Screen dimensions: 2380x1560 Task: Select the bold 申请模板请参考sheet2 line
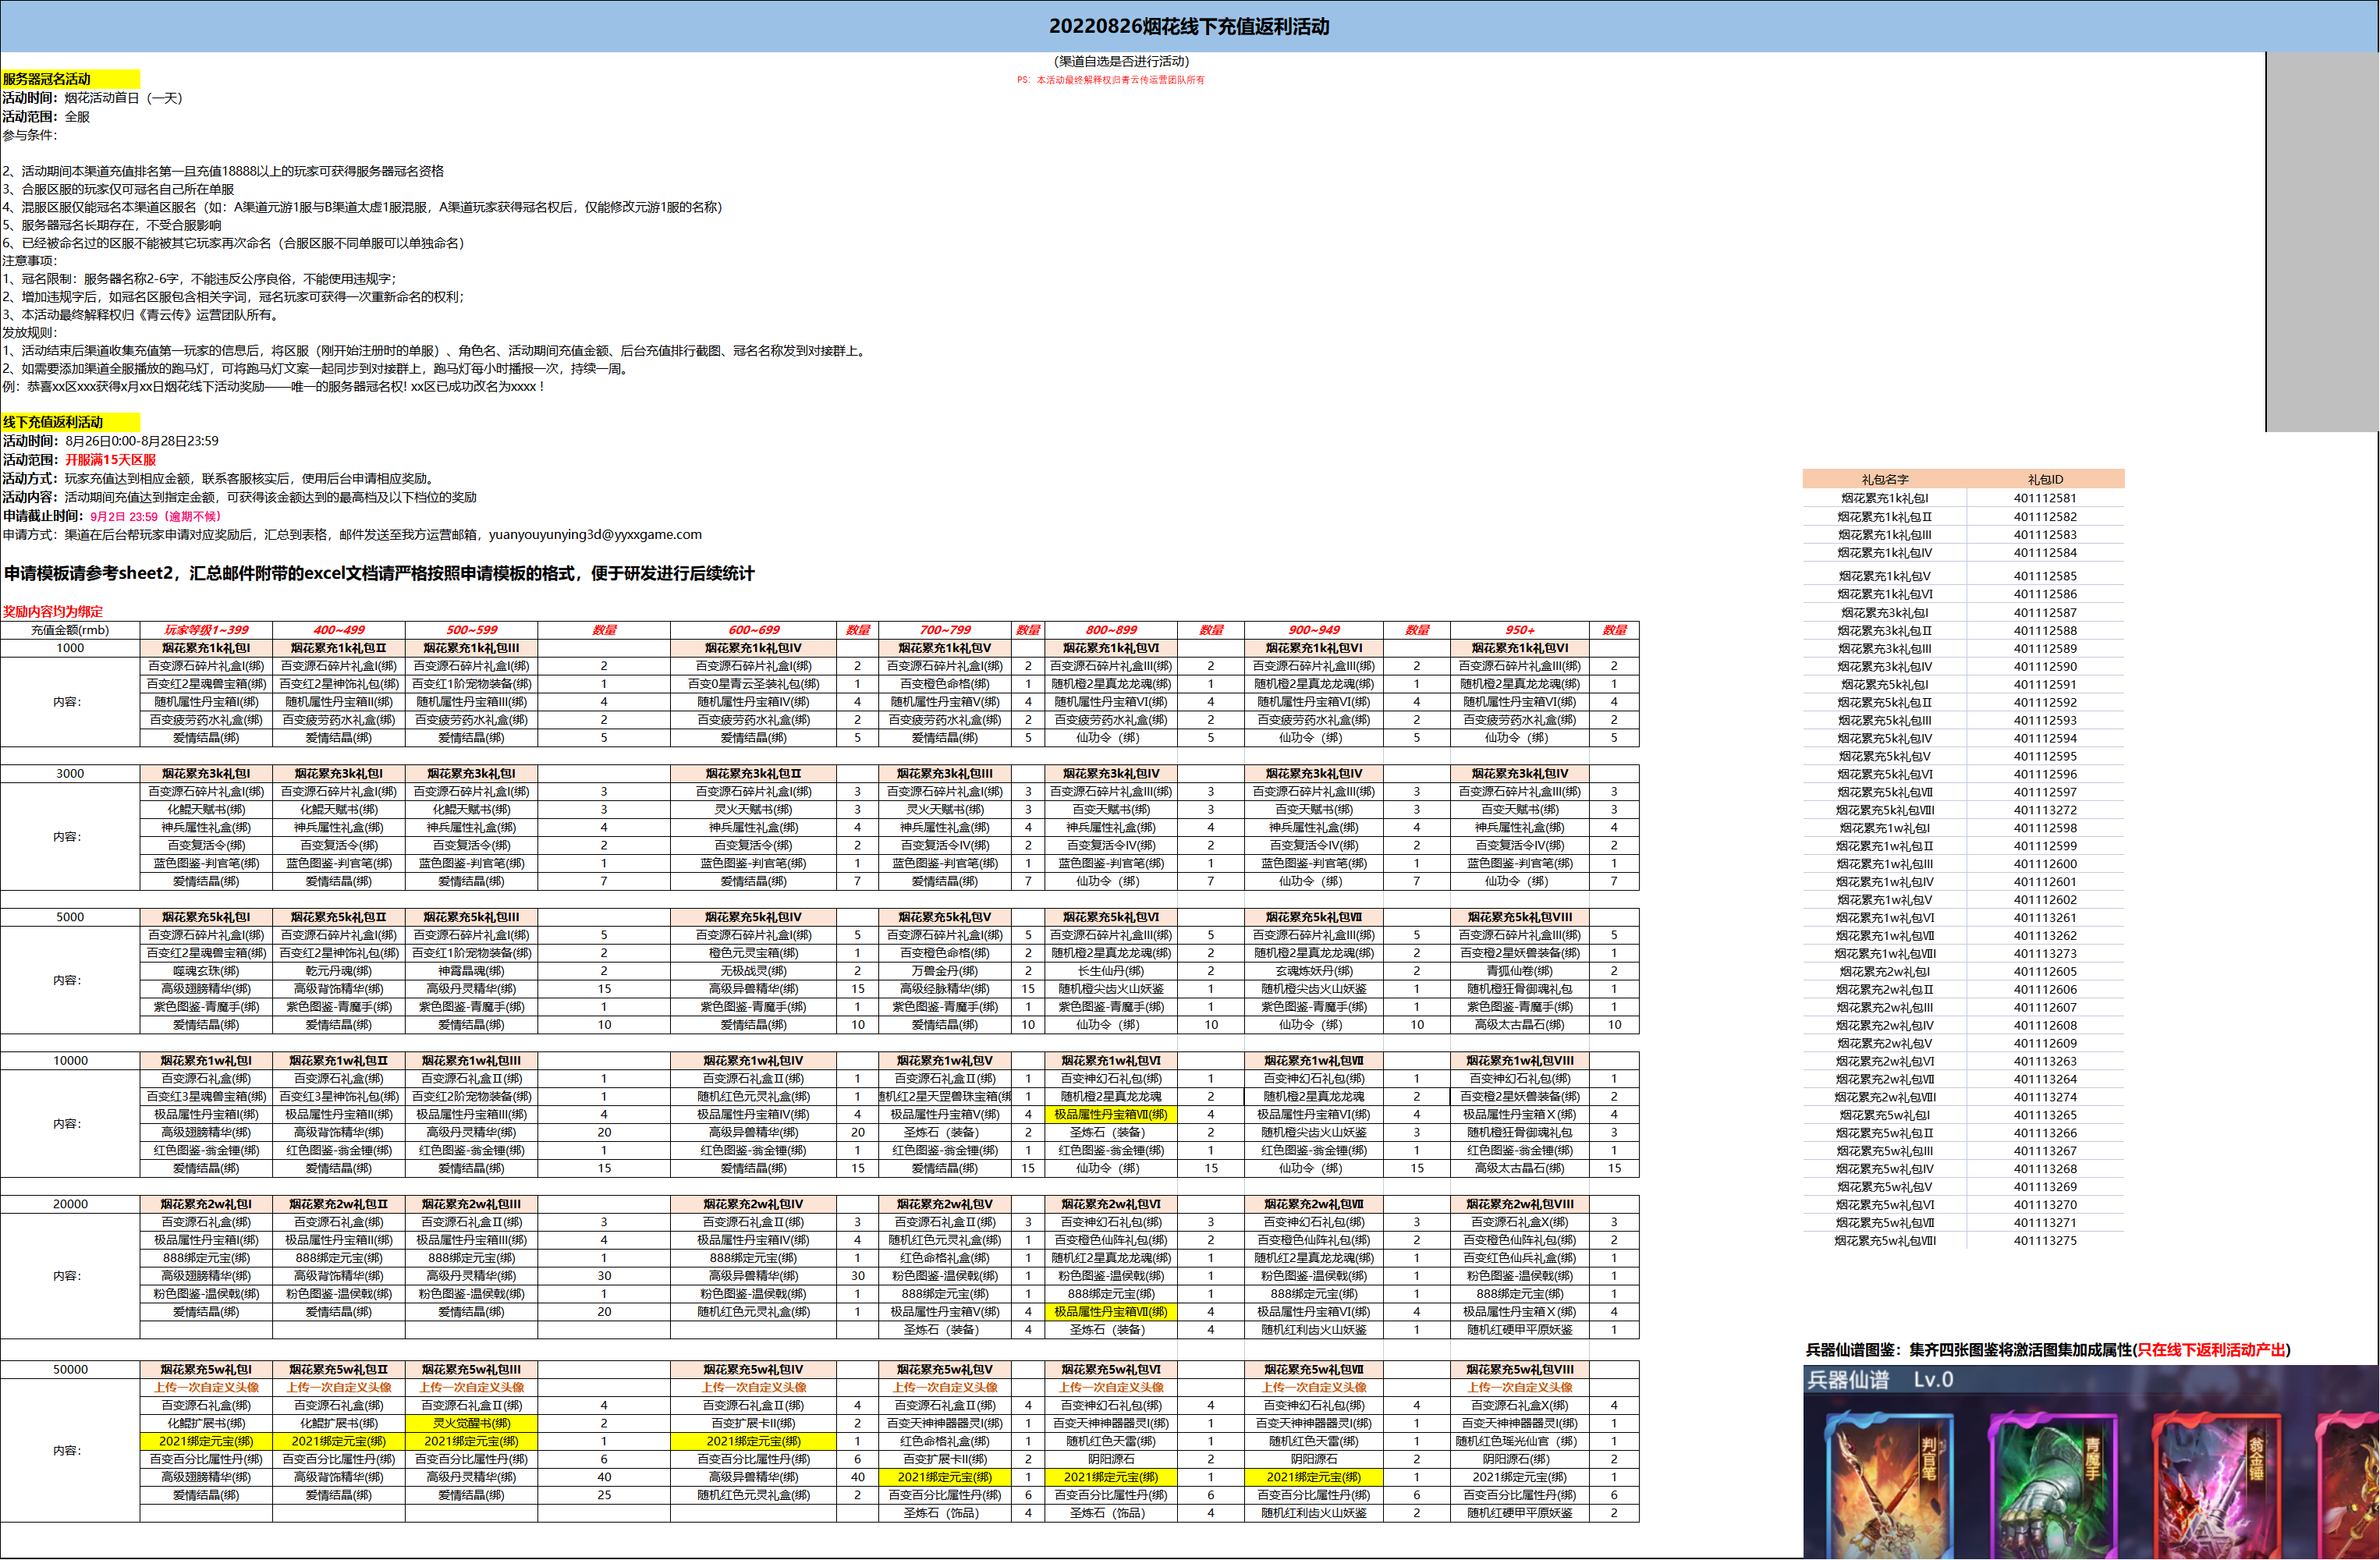click(379, 573)
